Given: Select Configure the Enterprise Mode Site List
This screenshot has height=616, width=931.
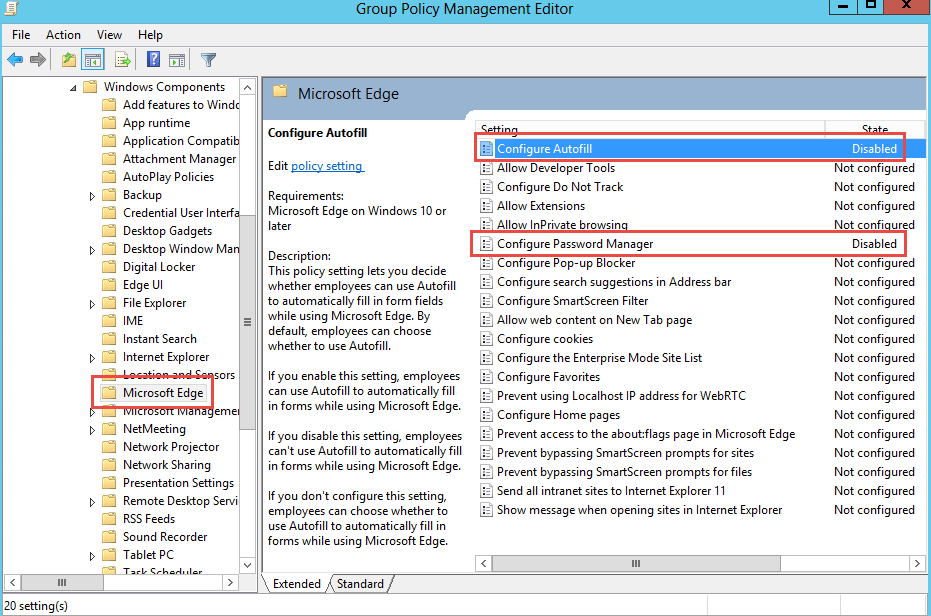Looking at the screenshot, I should pyautogui.click(x=701, y=358).
